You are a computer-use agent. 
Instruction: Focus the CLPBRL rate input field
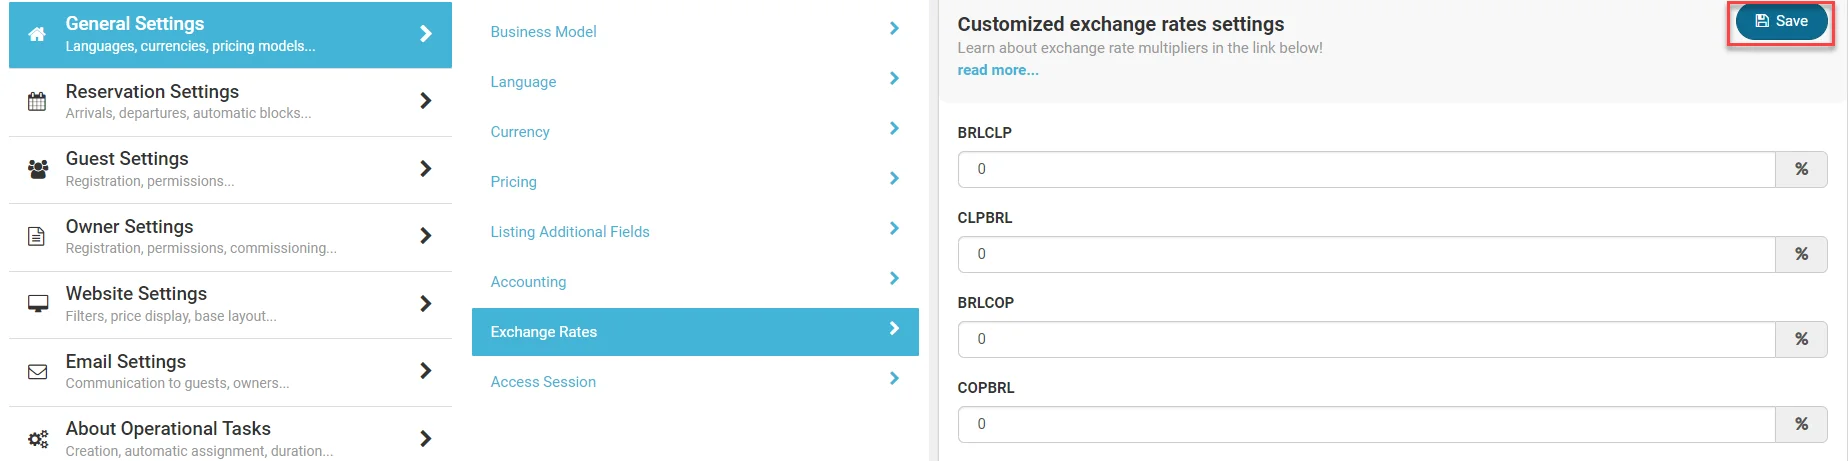(1366, 254)
